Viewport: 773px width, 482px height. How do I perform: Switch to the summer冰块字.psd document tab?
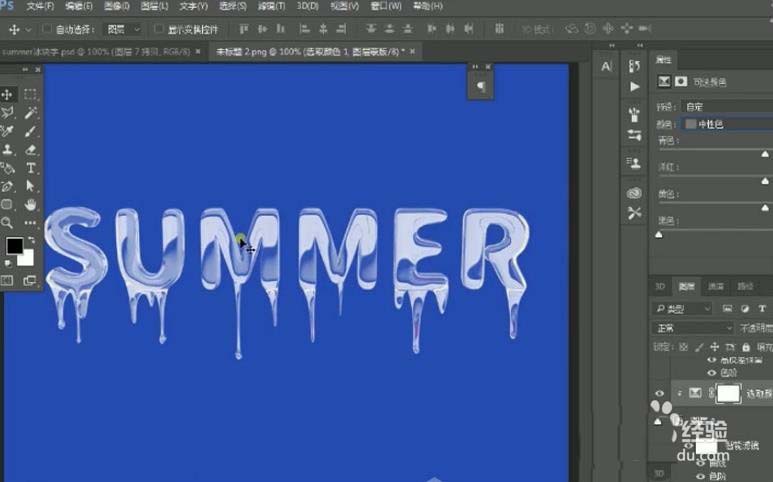[x=98, y=50]
